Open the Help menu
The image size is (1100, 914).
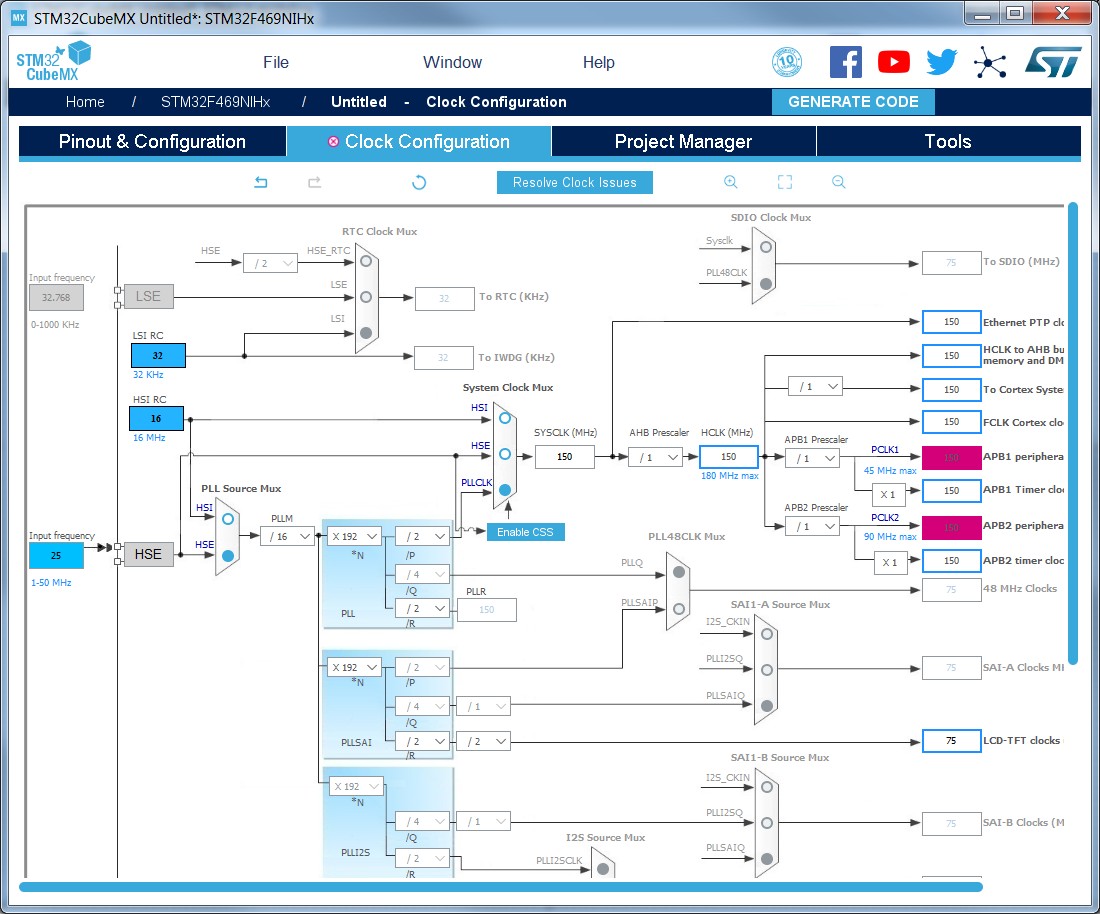[598, 62]
